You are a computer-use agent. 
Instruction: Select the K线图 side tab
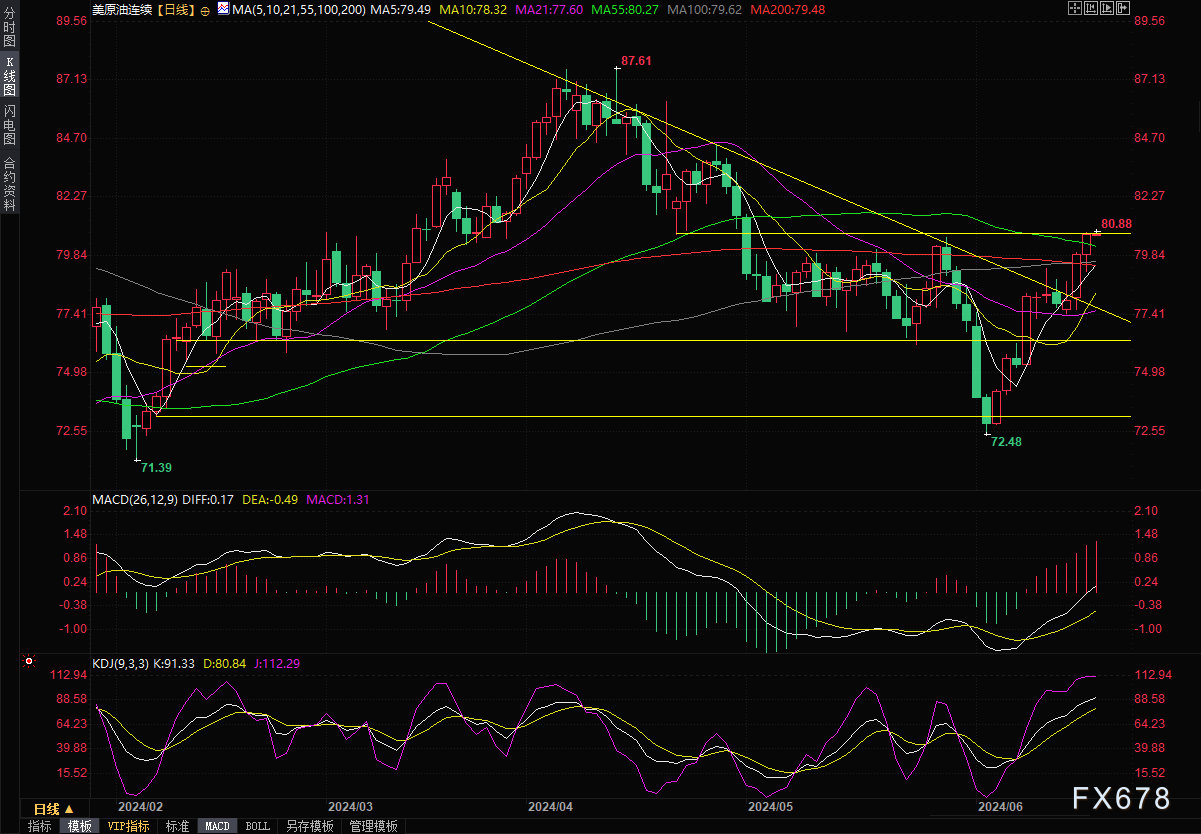(x=10, y=77)
